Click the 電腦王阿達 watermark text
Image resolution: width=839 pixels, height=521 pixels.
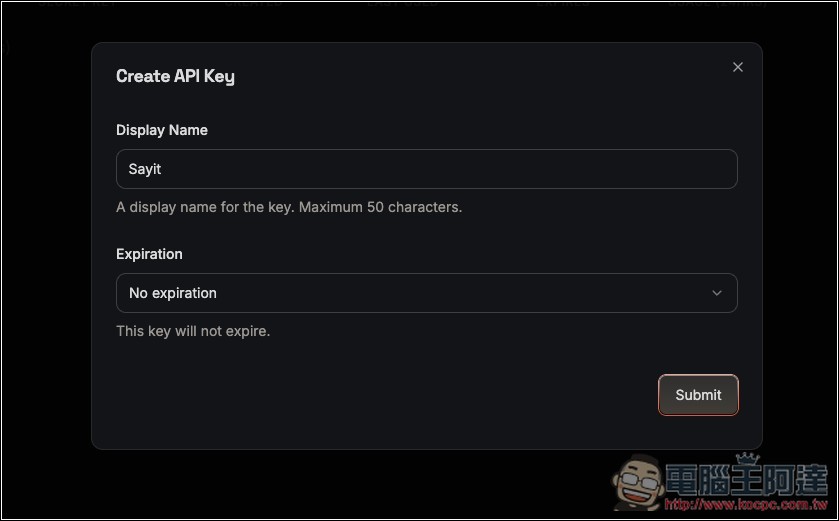click(x=747, y=481)
